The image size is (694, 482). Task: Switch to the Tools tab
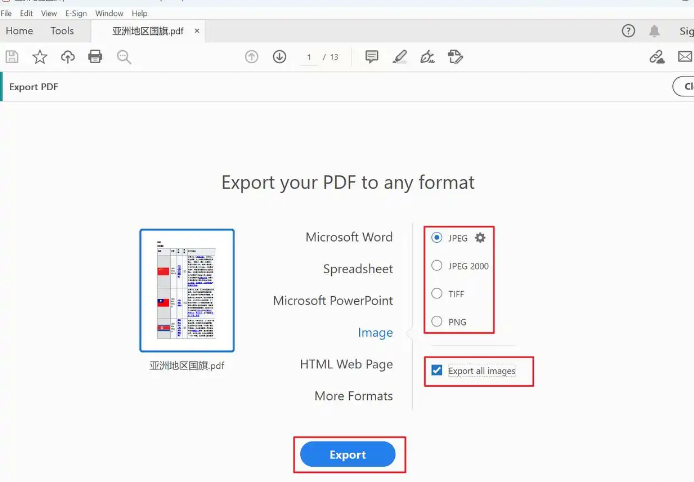pos(62,31)
